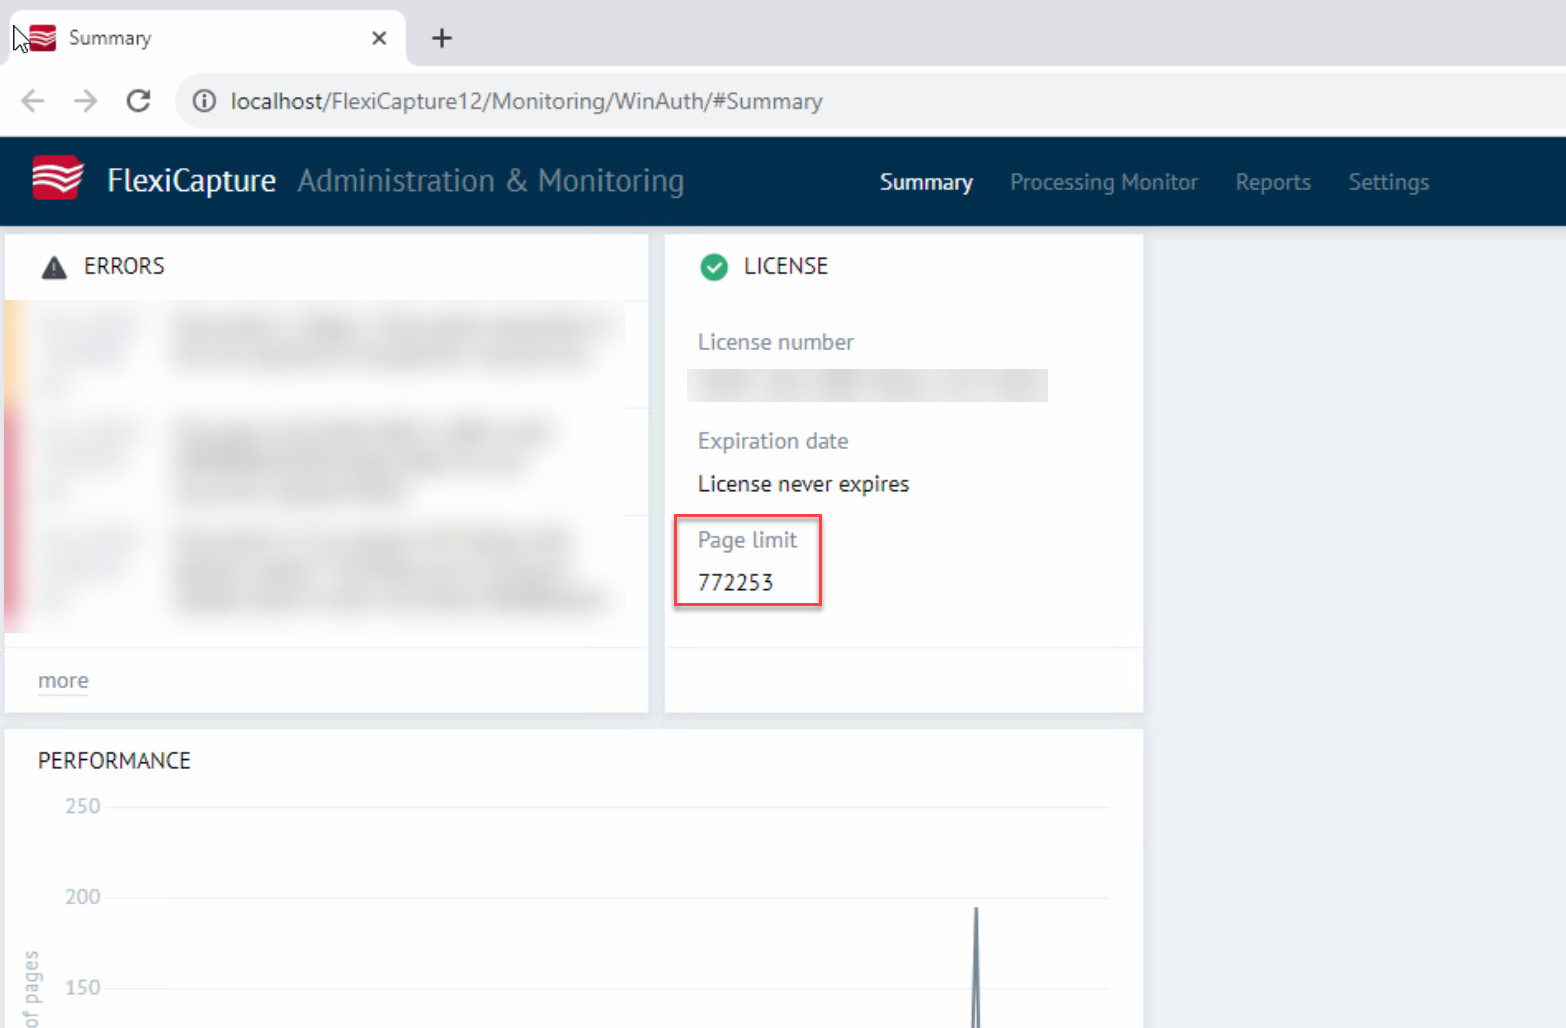The image size is (1566, 1028).
Task: Click the page limit value 772253
Action: coord(735,583)
